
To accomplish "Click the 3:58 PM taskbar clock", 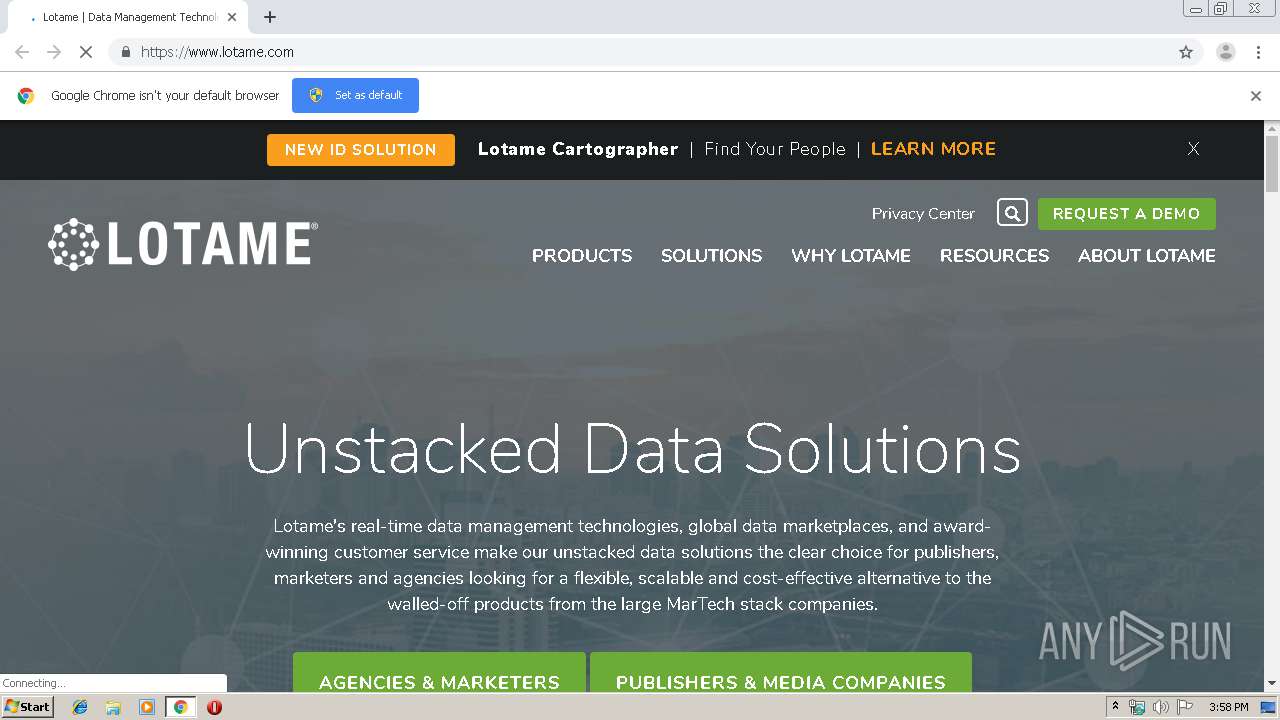I will tap(1228, 707).
